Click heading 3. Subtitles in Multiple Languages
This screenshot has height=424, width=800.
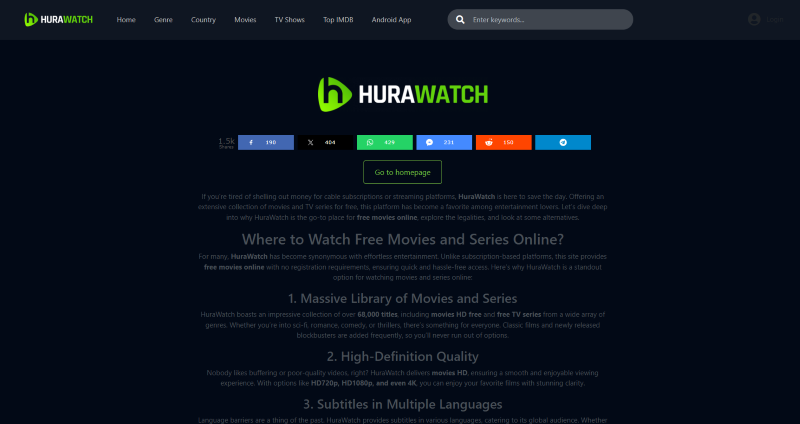pyautogui.click(x=403, y=404)
